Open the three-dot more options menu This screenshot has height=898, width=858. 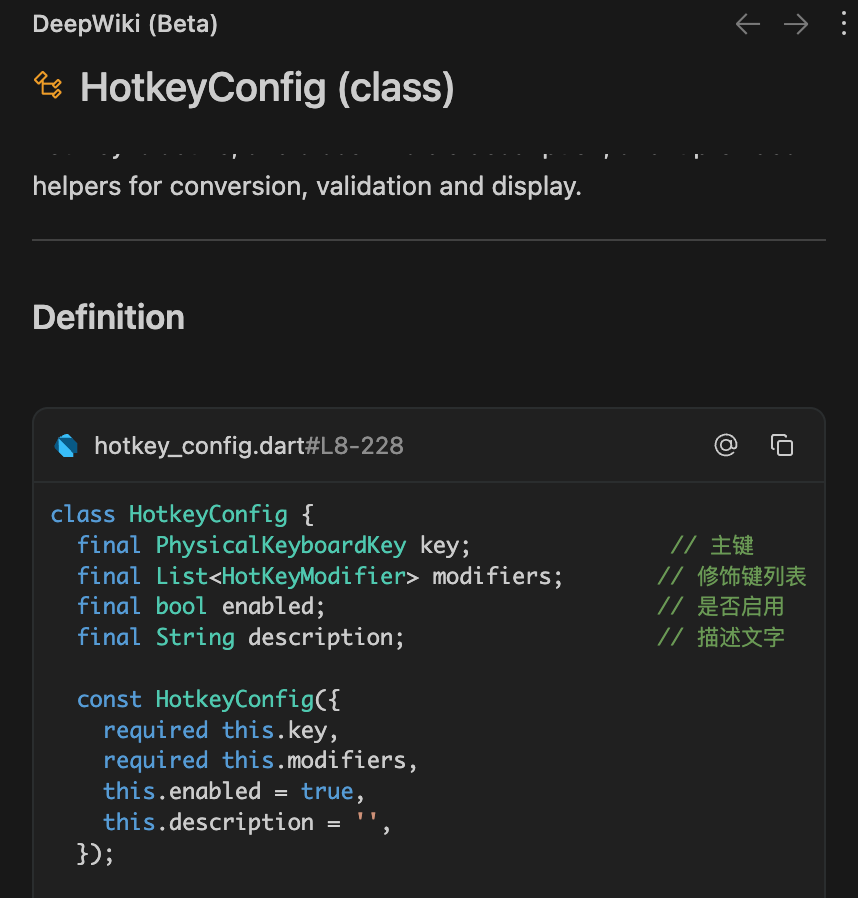[843, 24]
